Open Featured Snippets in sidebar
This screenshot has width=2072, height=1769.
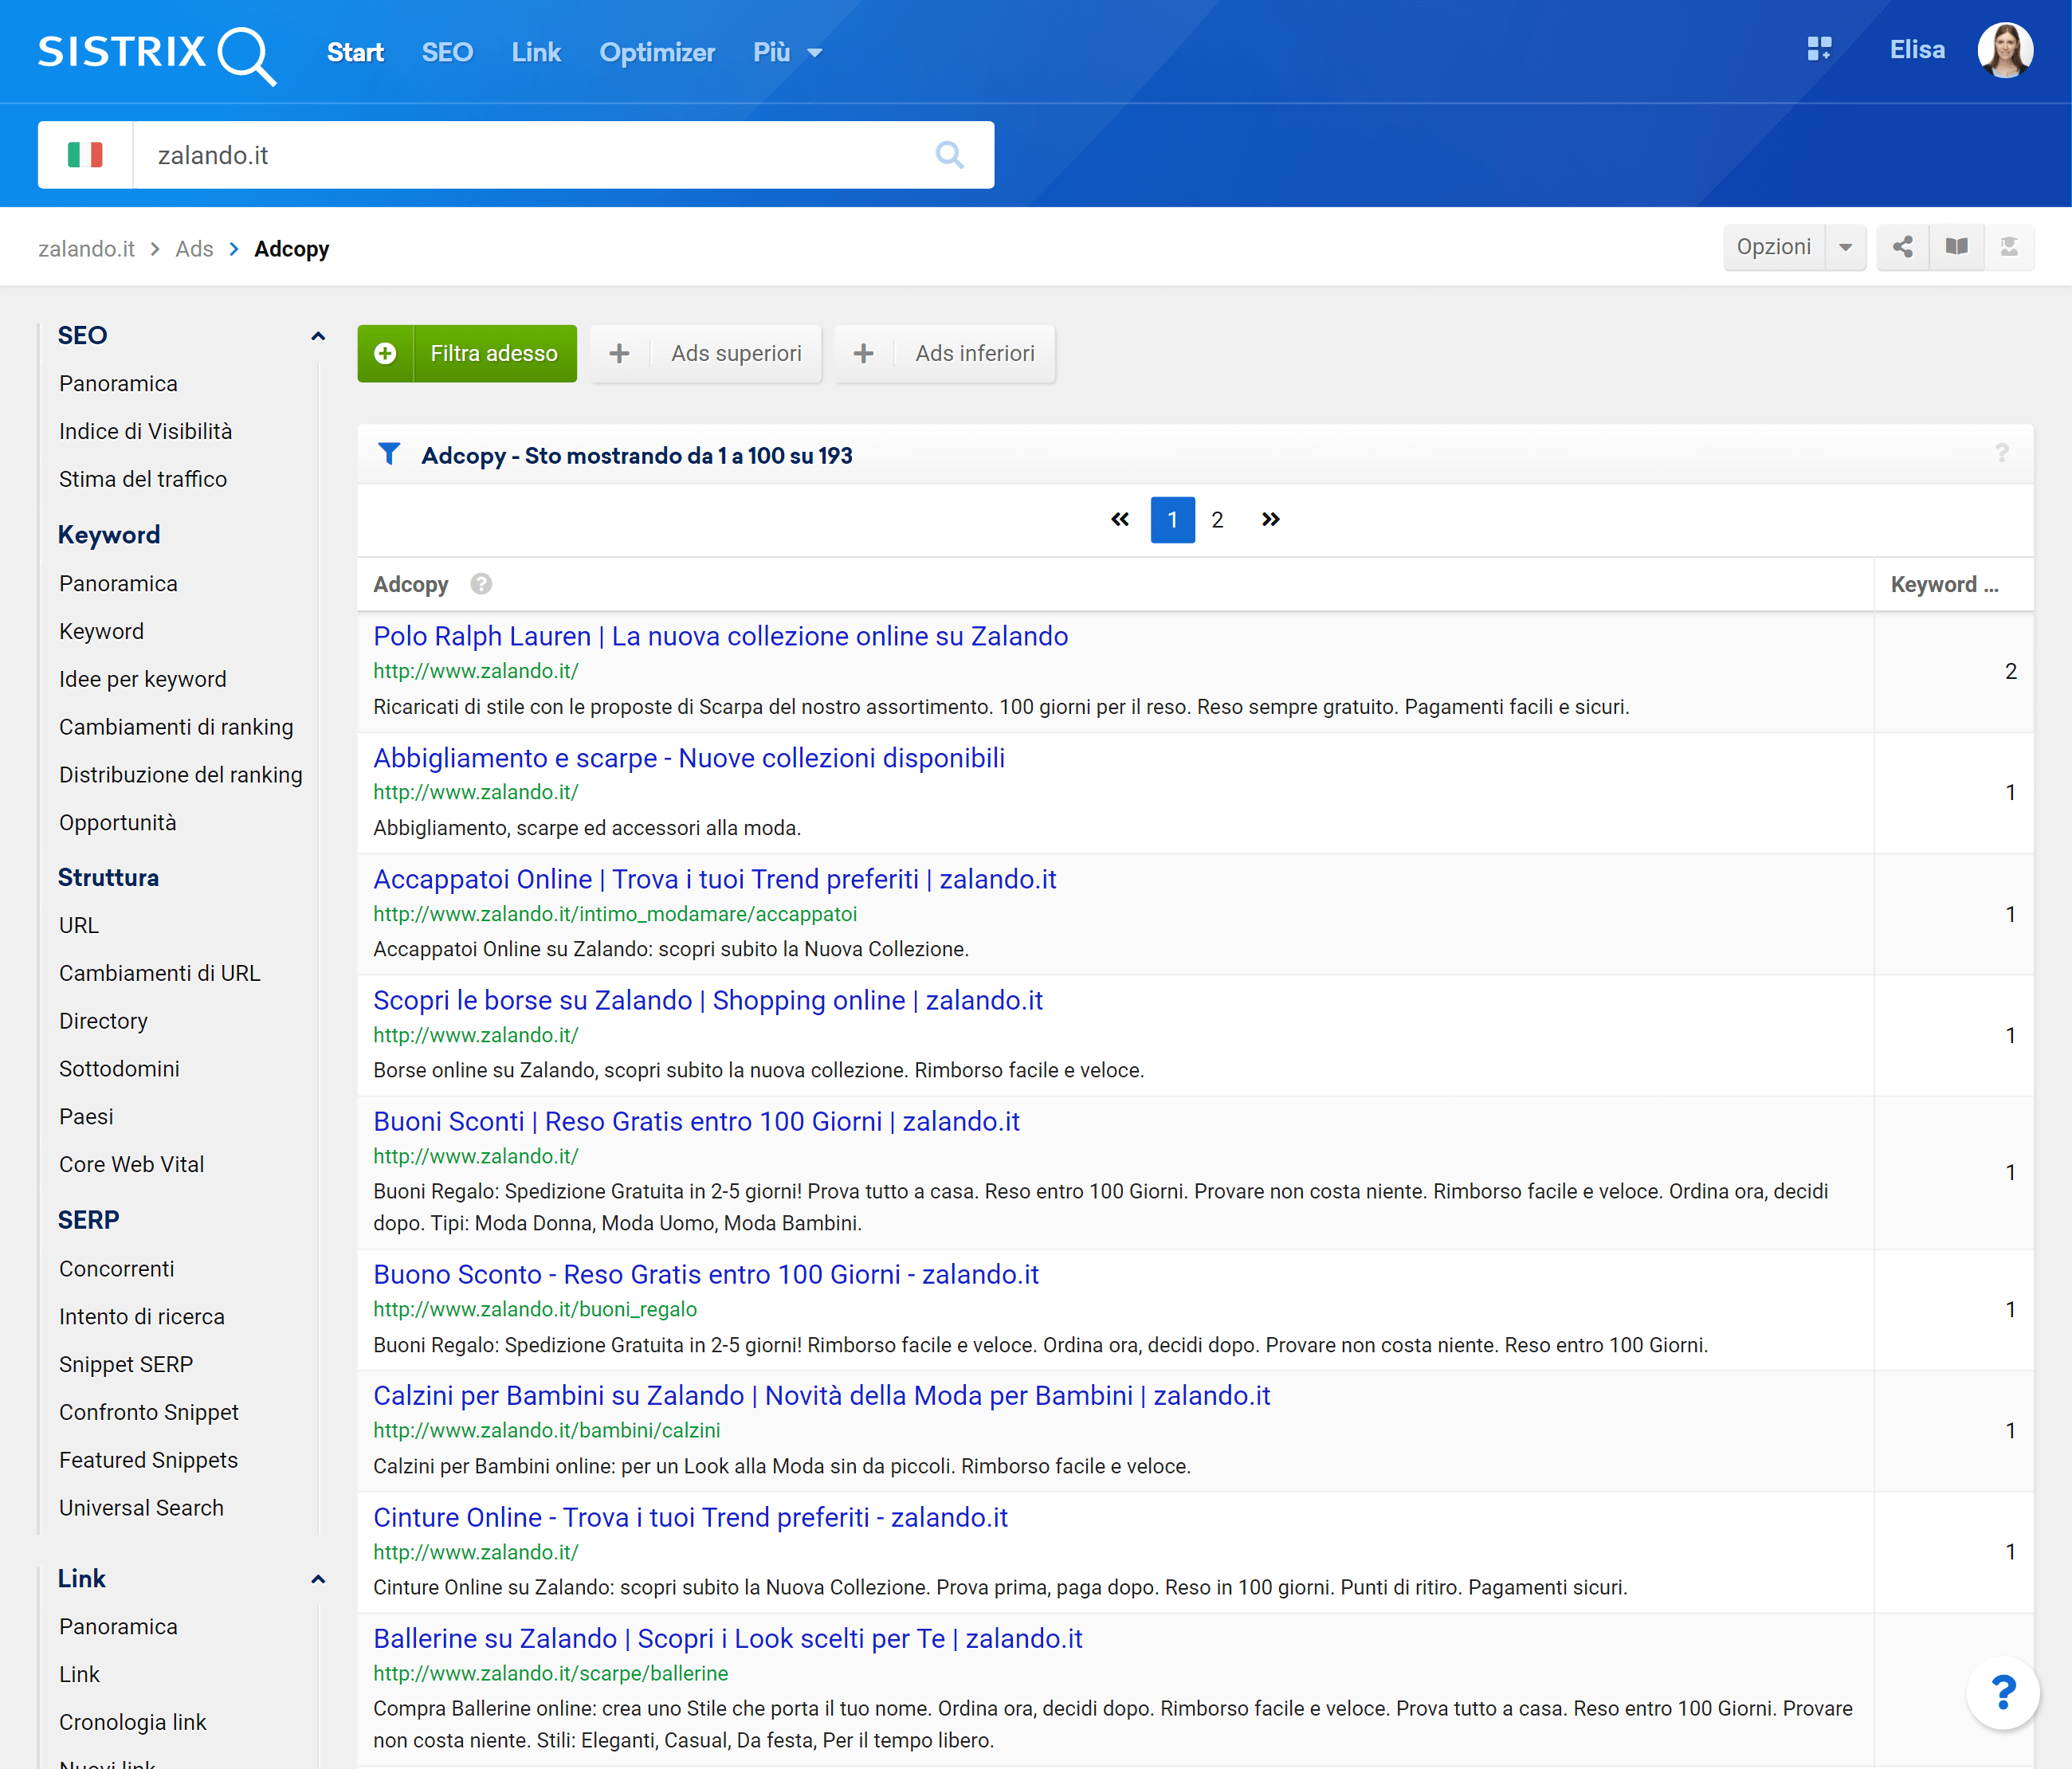pos(148,1460)
